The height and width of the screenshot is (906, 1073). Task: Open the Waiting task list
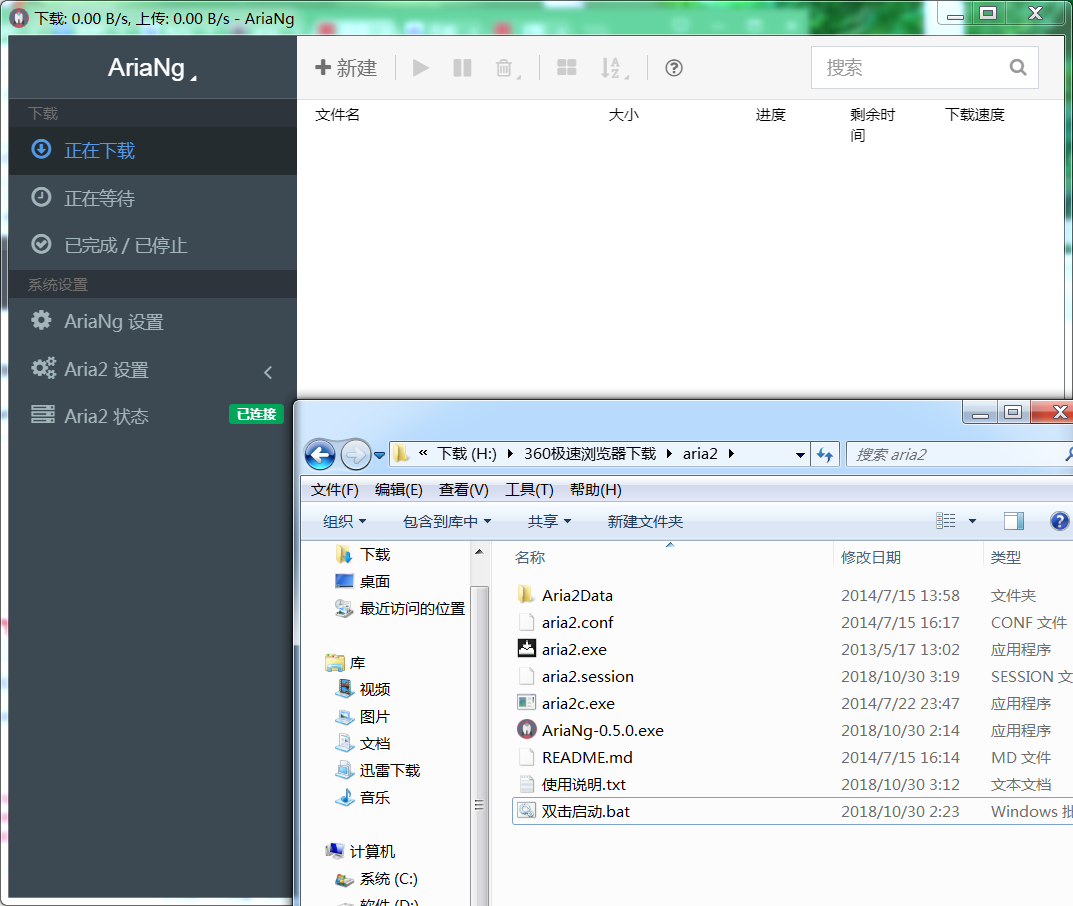click(153, 198)
